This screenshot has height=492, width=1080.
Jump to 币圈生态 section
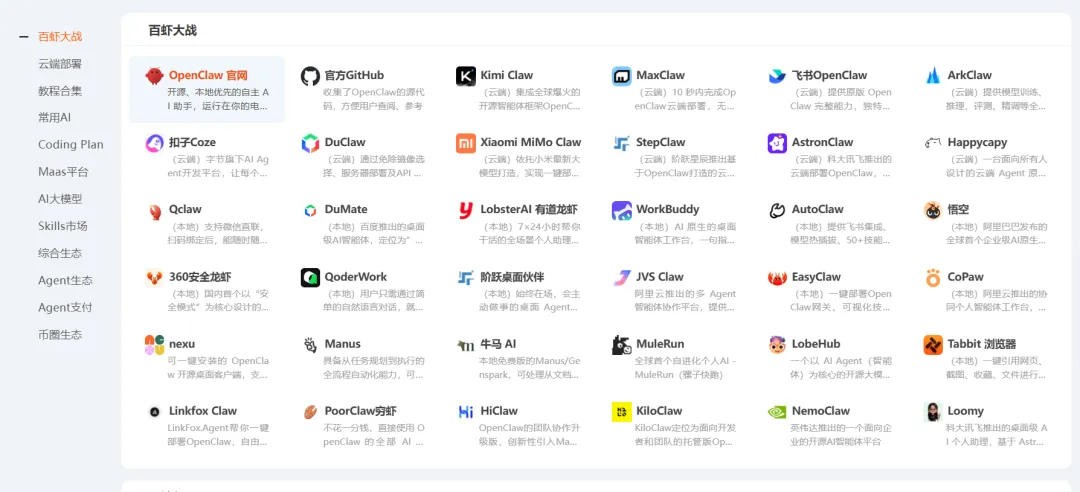[60, 335]
